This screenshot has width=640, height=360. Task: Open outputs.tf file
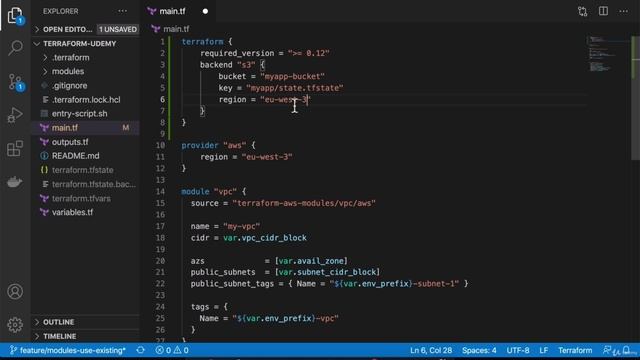point(86,142)
